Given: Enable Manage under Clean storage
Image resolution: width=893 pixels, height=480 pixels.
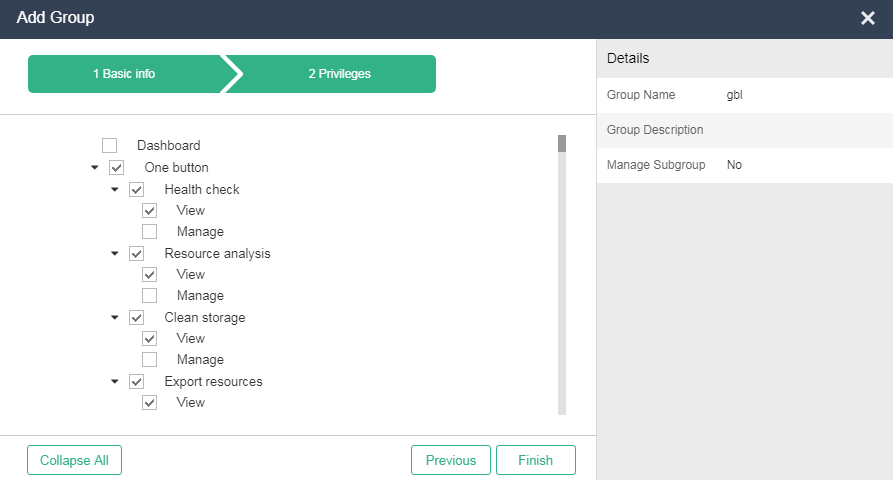Looking at the screenshot, I should (149, 360).
